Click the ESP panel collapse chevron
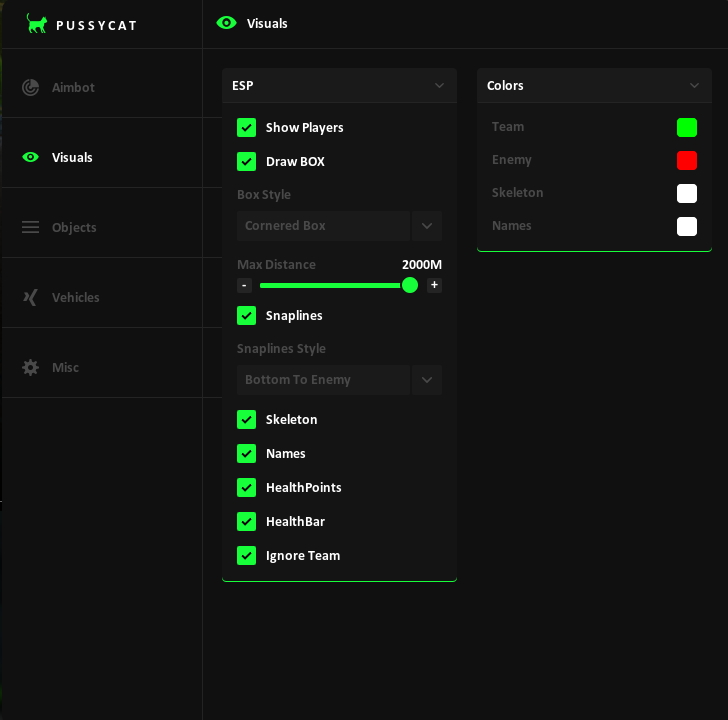 [439, 85]
